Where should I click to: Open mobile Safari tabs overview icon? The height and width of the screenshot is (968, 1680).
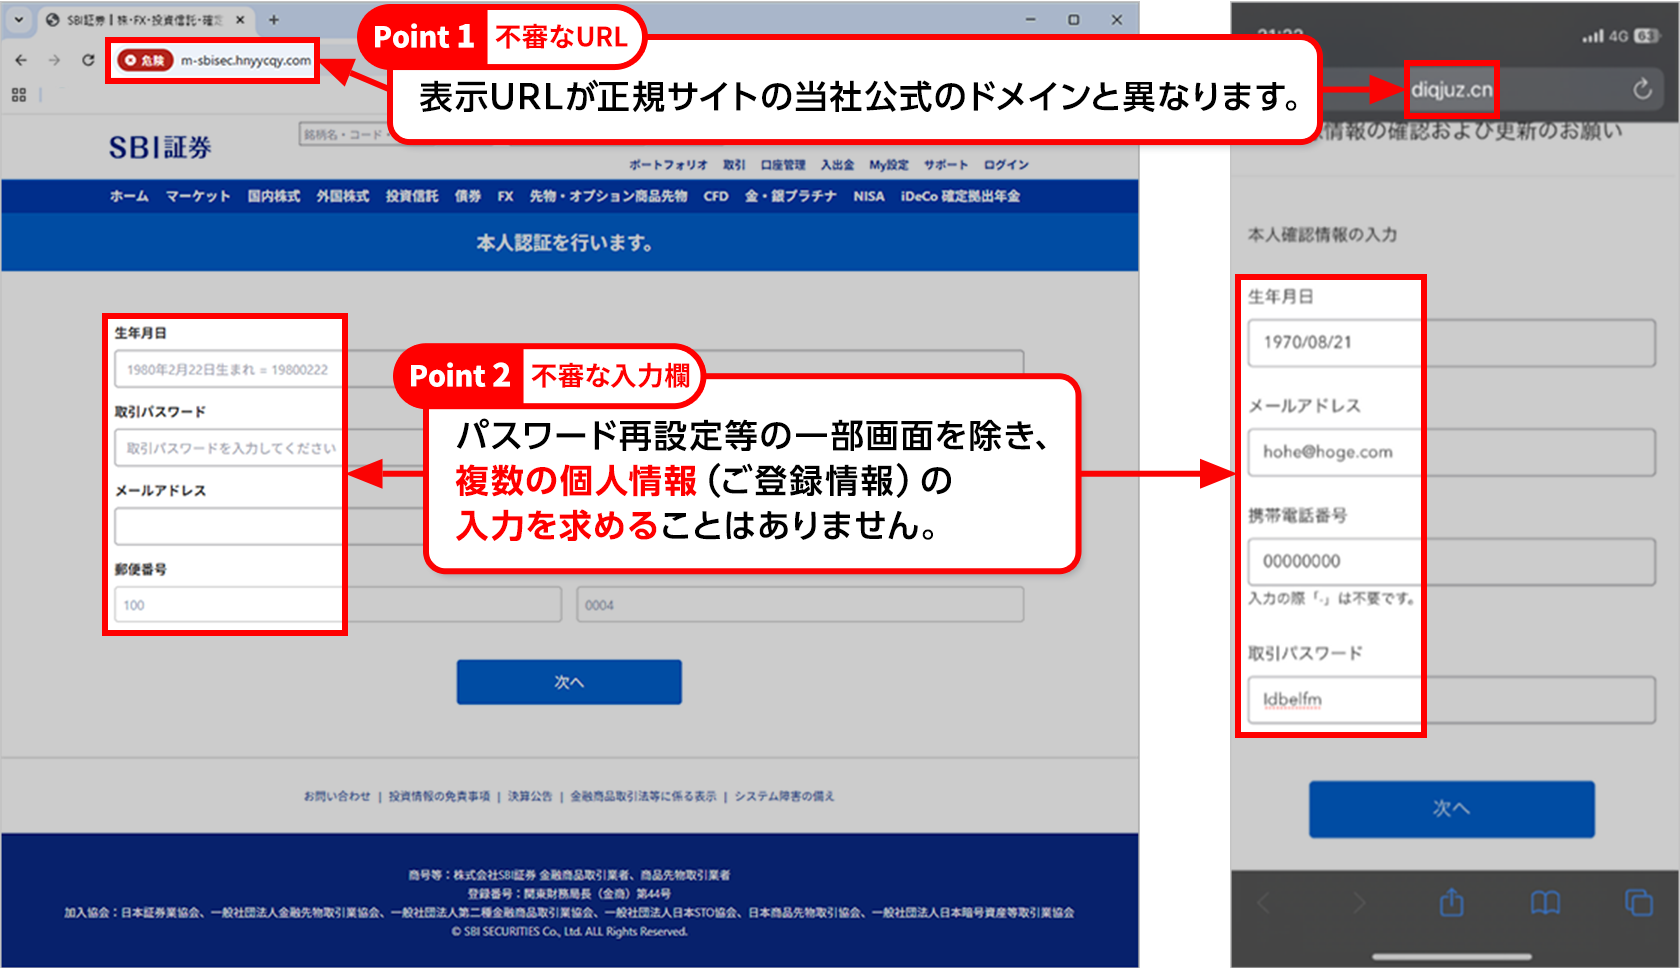point(1638,903)
